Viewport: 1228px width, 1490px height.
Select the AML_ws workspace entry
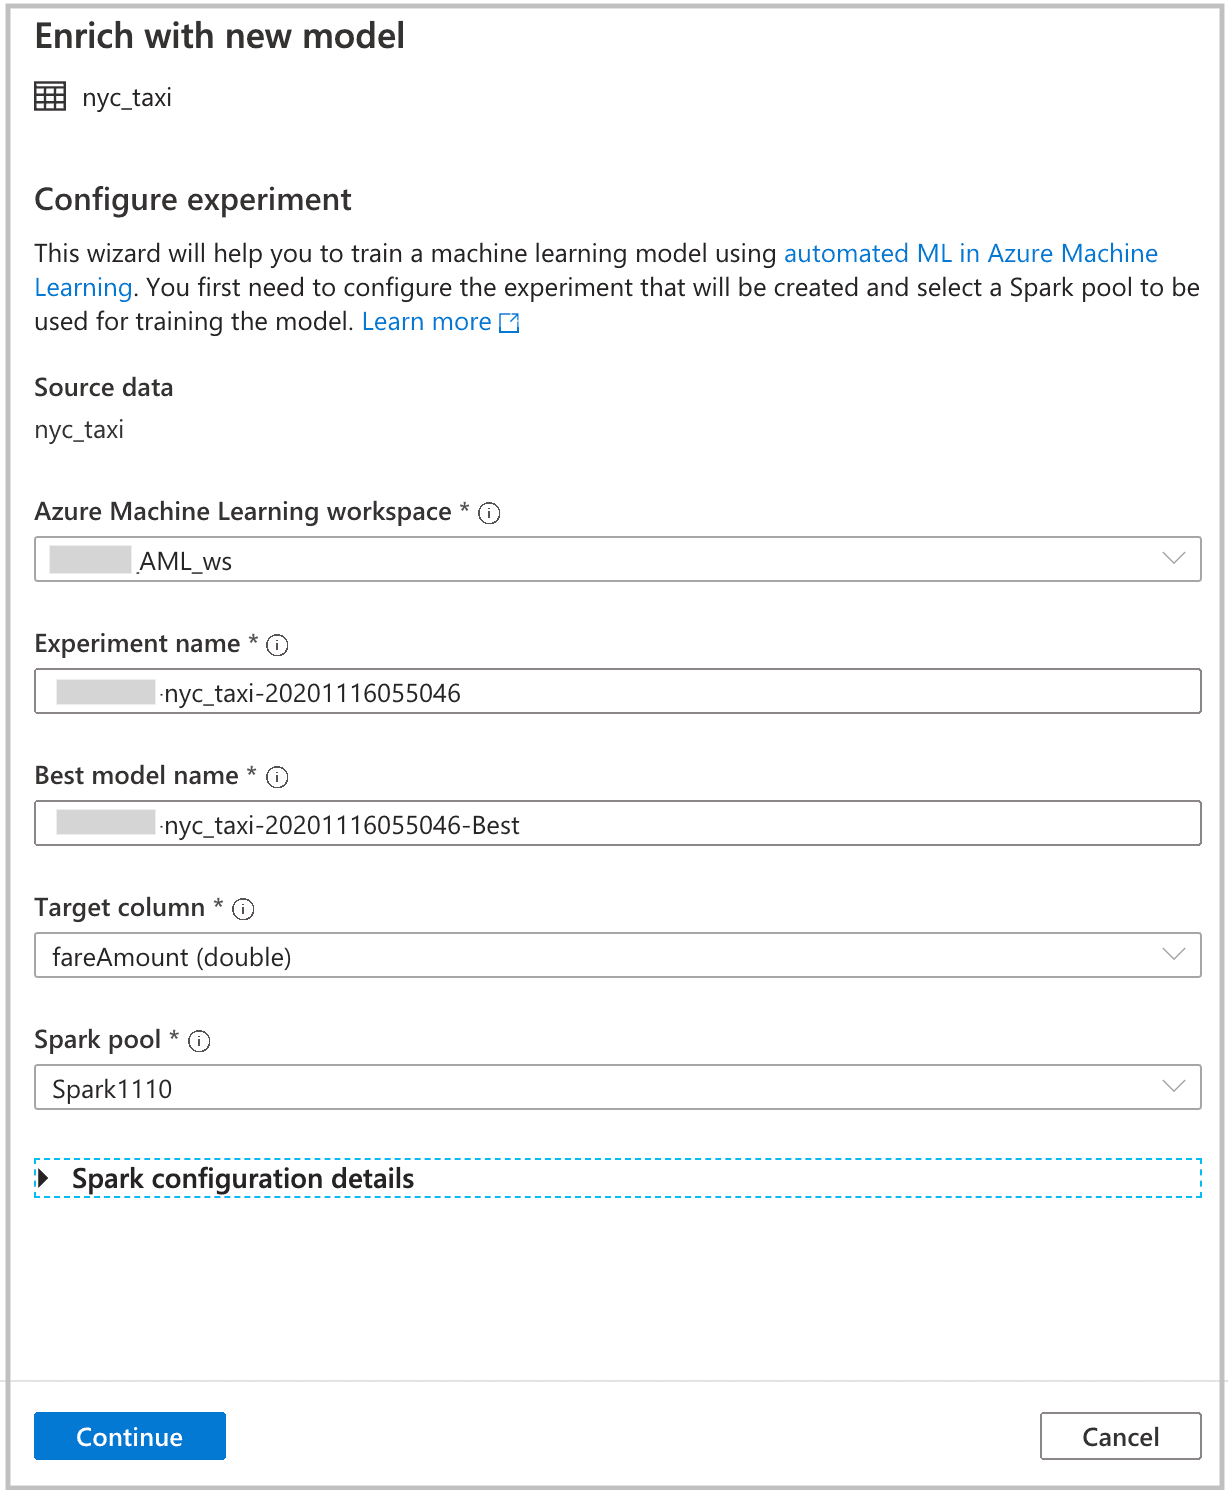[180, 560]
